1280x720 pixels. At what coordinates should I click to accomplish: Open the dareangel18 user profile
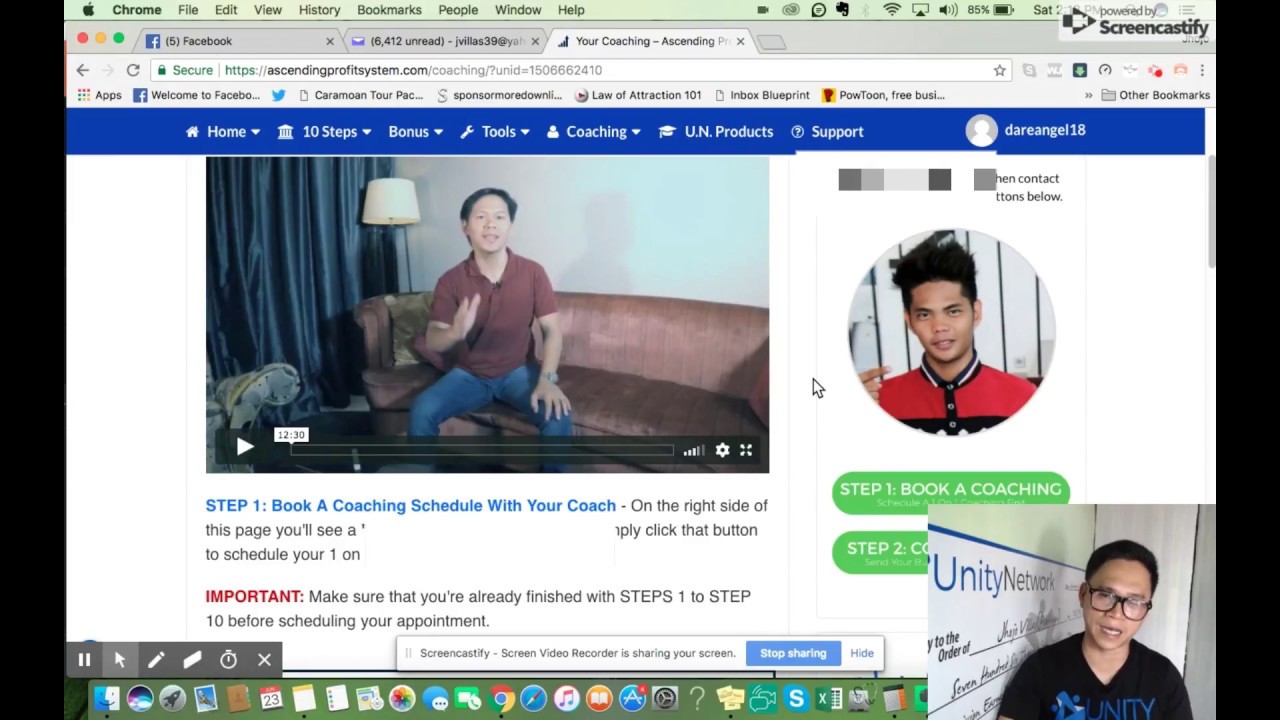1026,130
